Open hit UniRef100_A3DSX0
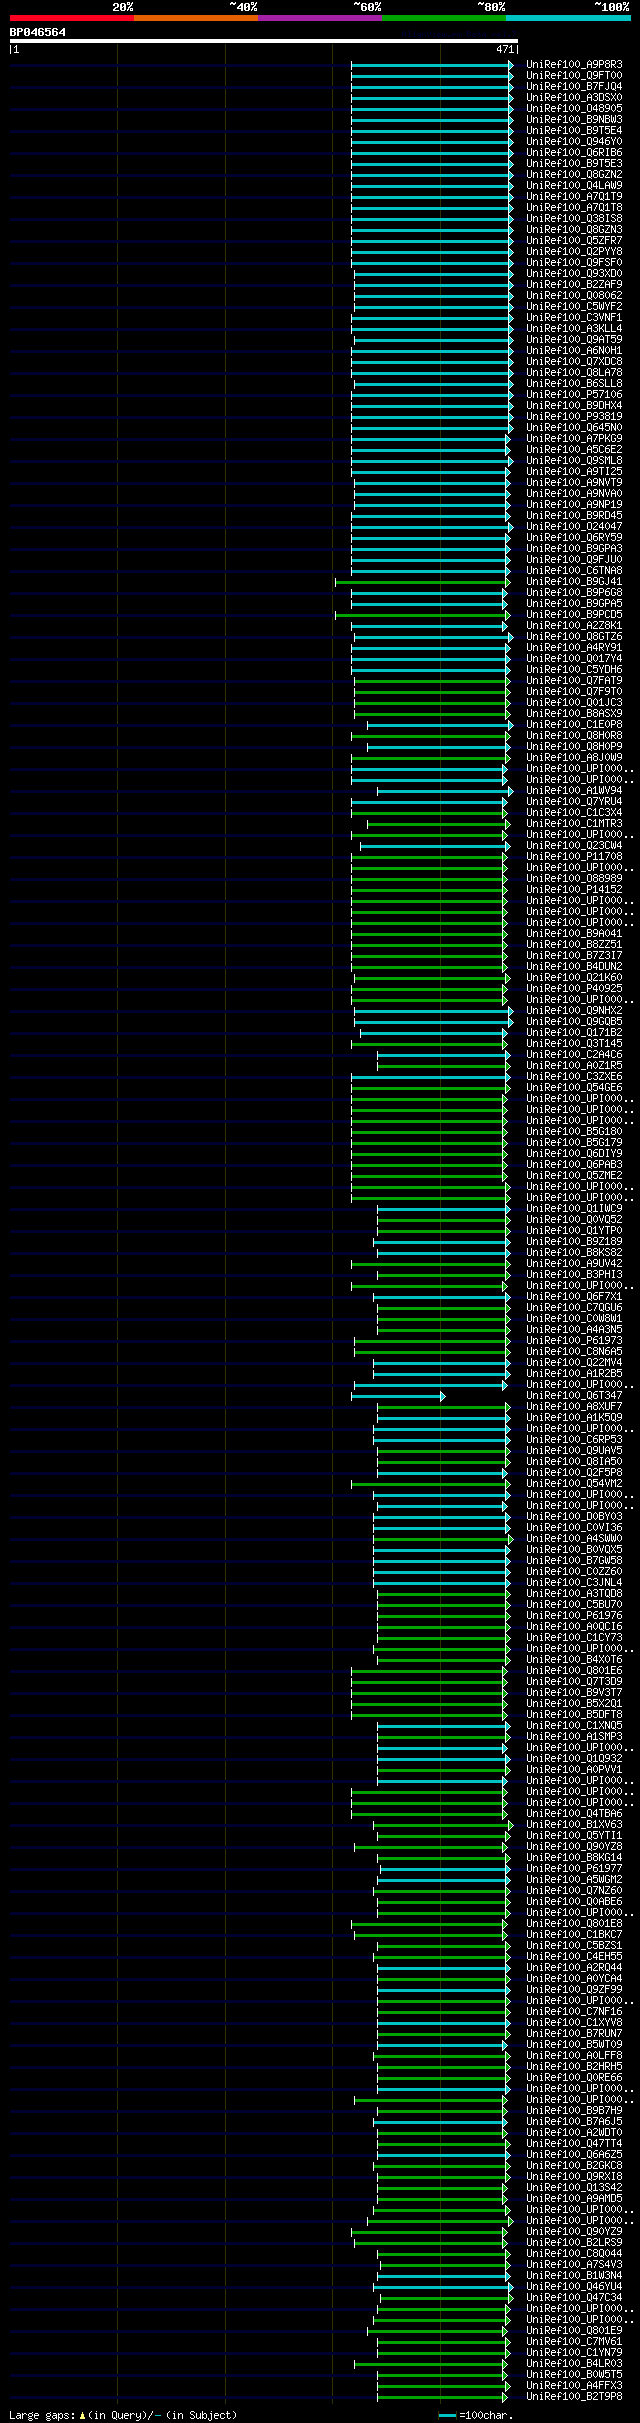Screen dimensions: 640x2423 point(574,98)
